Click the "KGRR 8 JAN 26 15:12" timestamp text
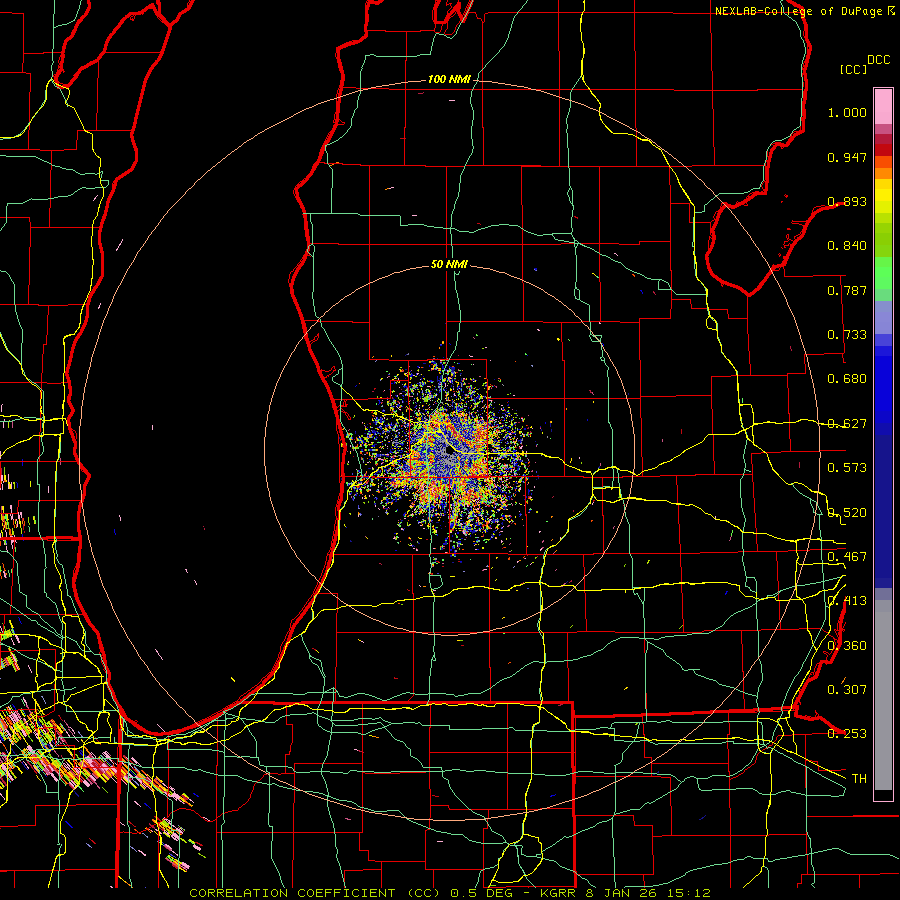This screenshot has height=900, width=900. (x=626, y=893)
